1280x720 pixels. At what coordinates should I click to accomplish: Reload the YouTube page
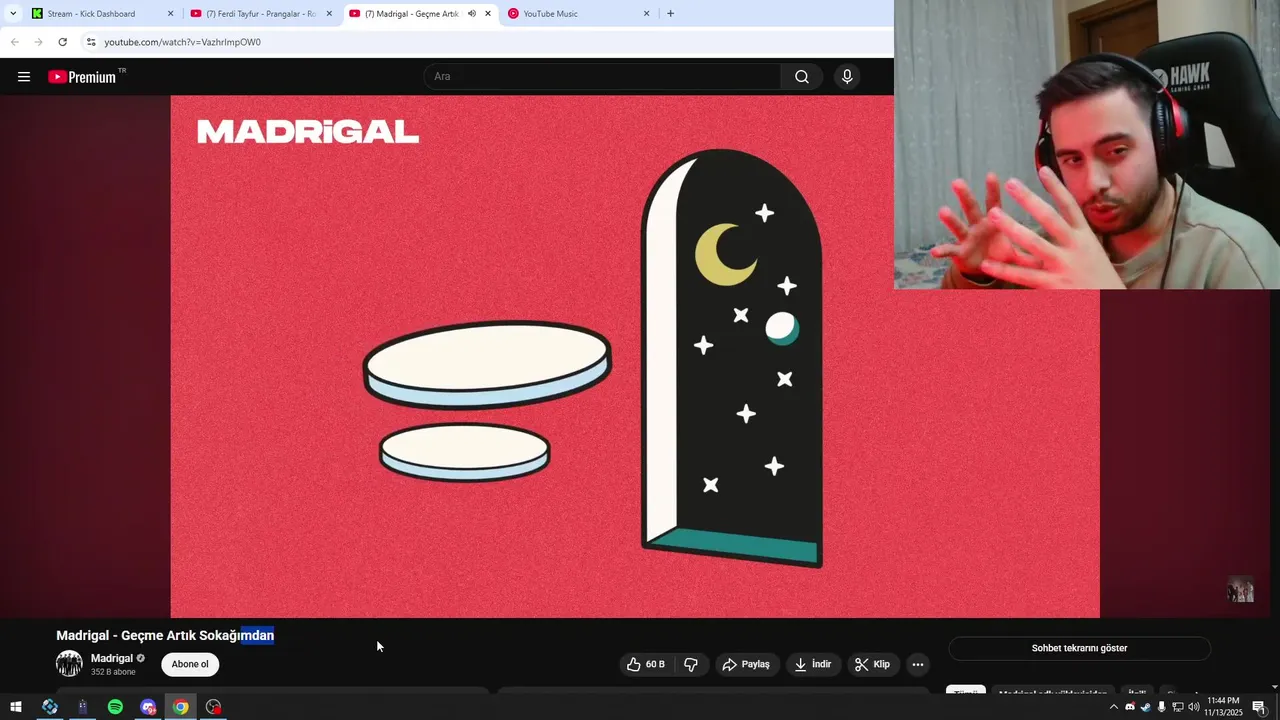point(62,42)
